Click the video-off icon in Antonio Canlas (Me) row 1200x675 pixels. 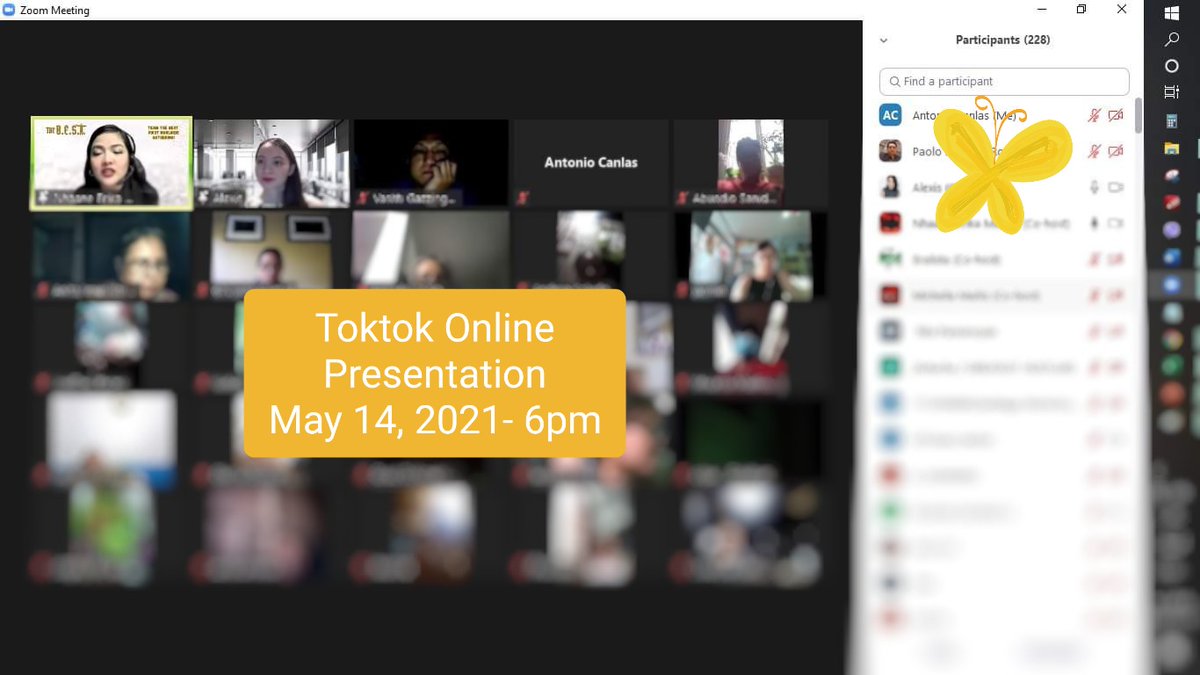point(1116,116)
